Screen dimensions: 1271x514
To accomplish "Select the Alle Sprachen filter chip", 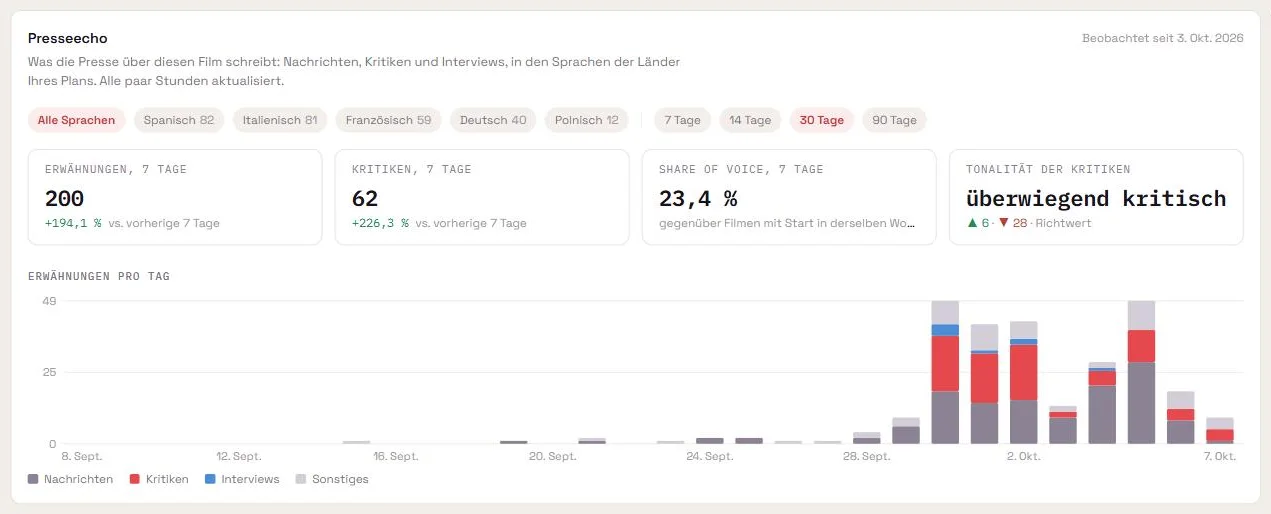I will coord(76,120).
